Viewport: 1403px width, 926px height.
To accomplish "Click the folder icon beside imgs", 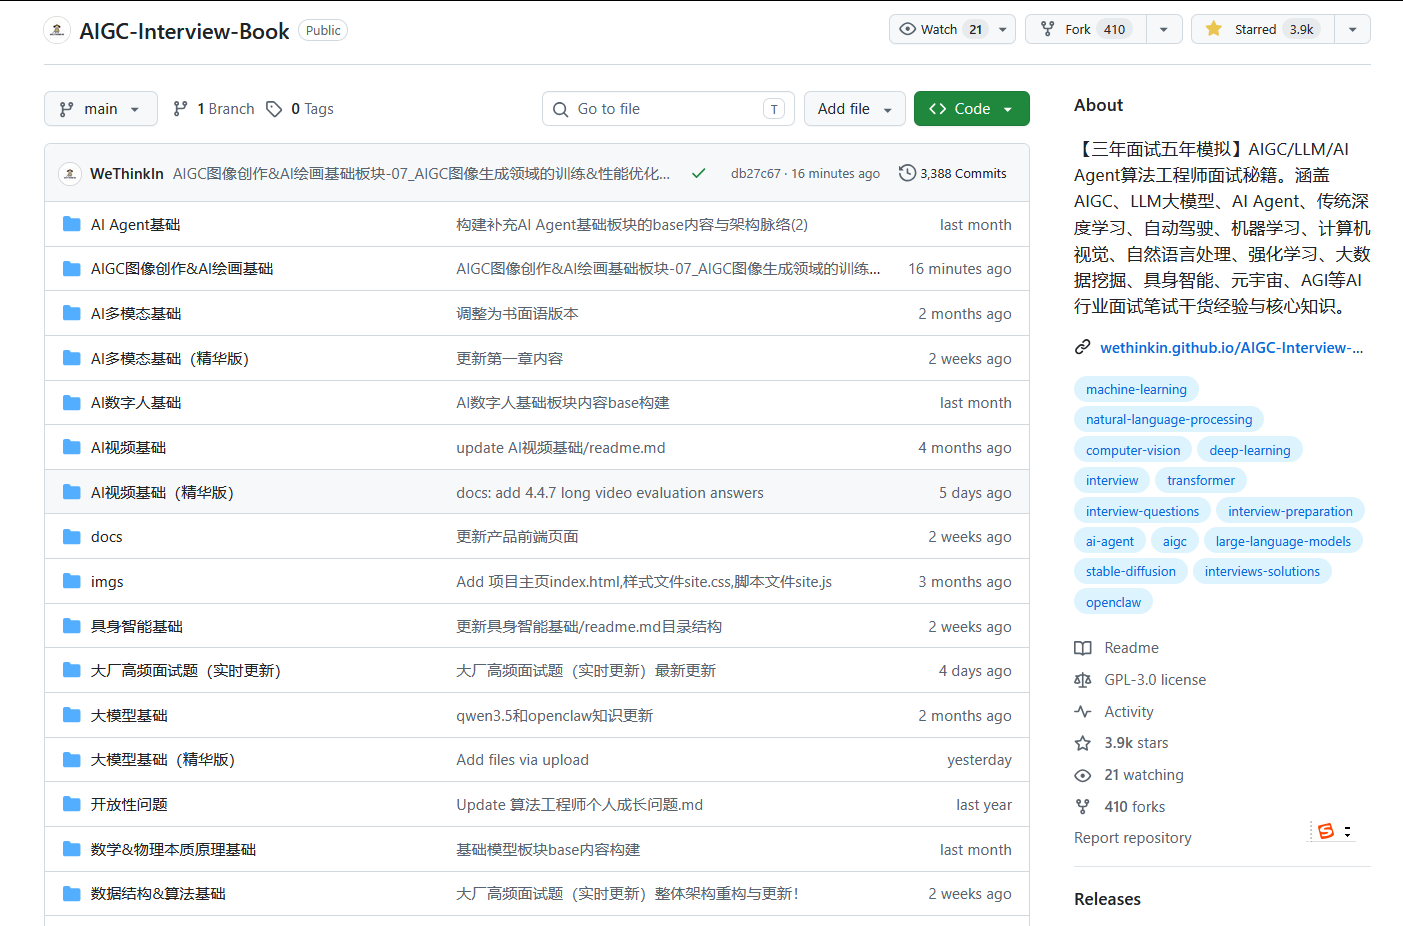I will coord(72,581).
